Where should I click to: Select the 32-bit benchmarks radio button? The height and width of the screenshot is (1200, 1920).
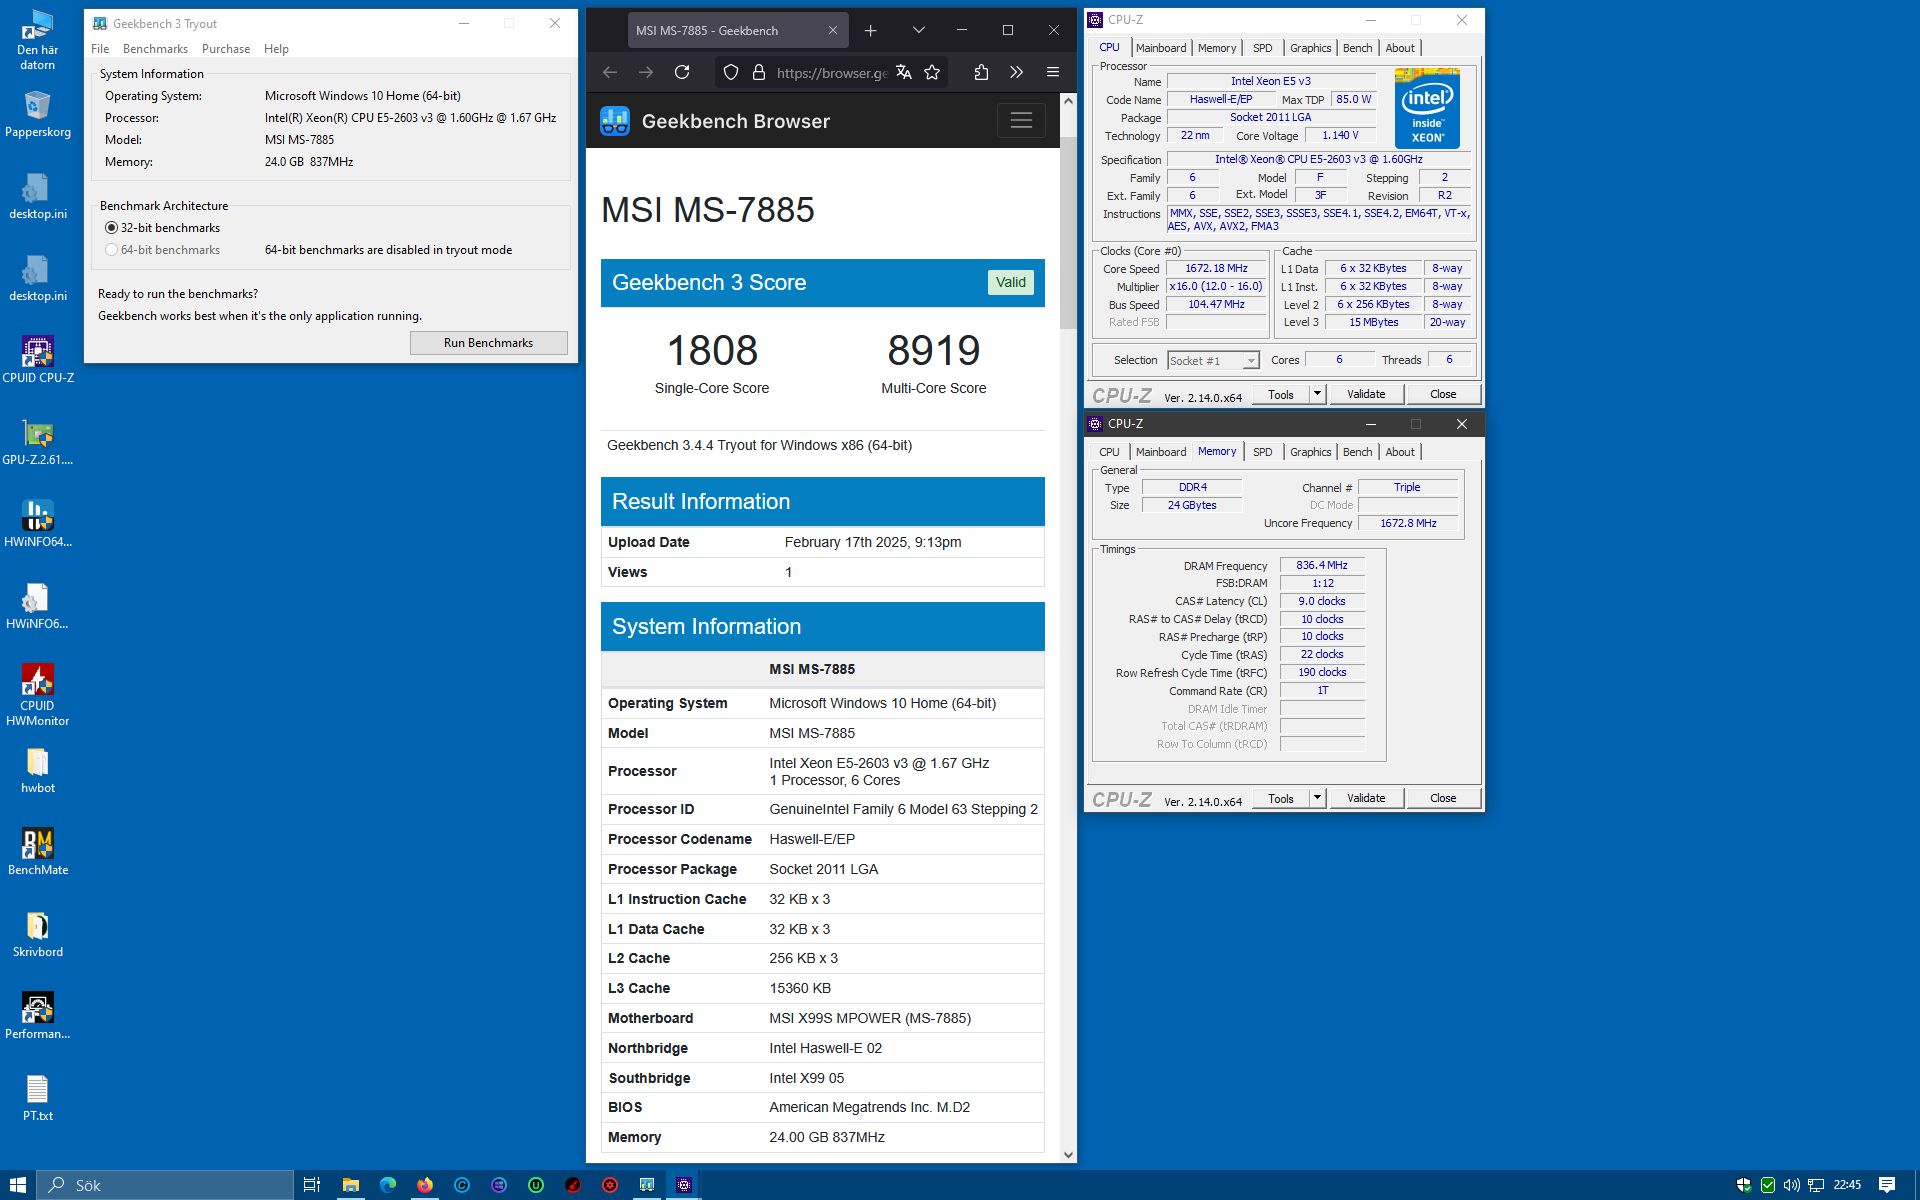pyautogui.click(x=111, y=228)
